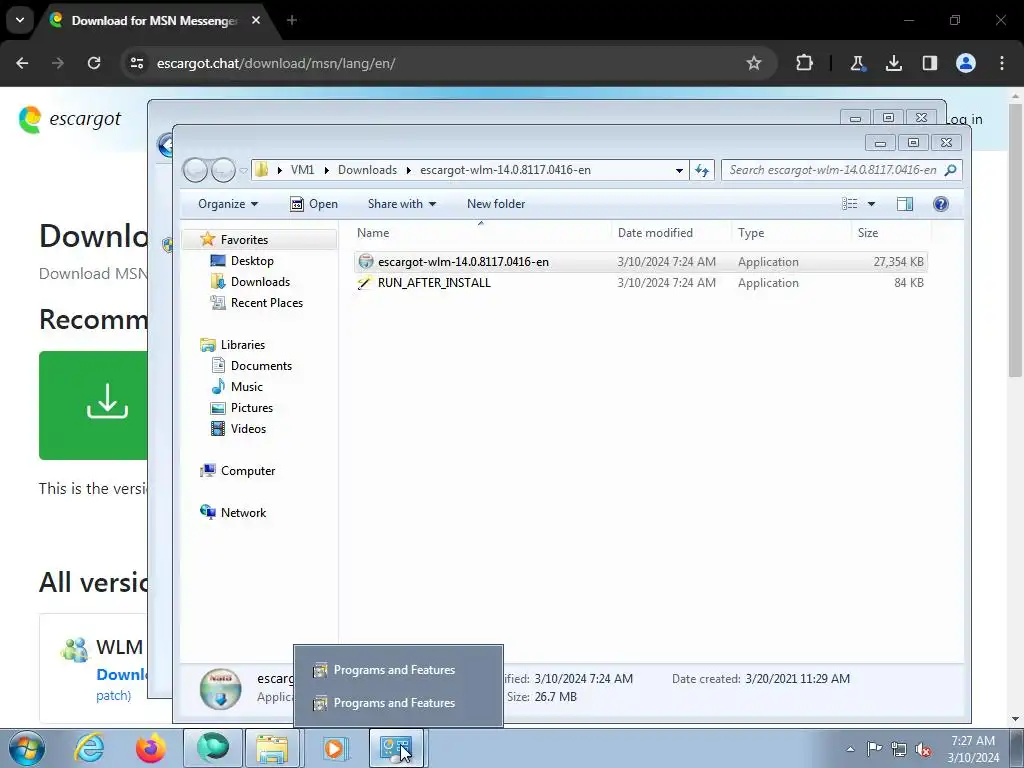
Task: Open Downloads in Favorites sidebar
Action: tap(260, 281)
